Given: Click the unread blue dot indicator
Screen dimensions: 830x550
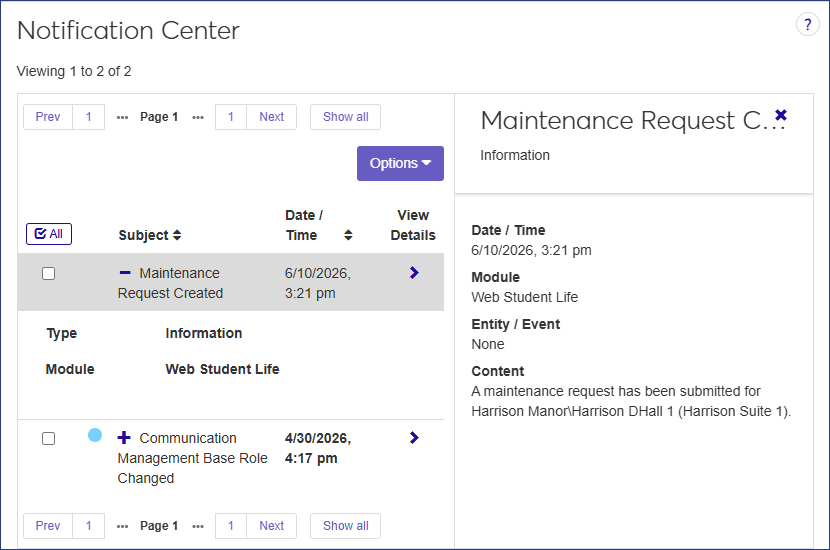Looking at the screenshot, I should click(x=95, y=435).
